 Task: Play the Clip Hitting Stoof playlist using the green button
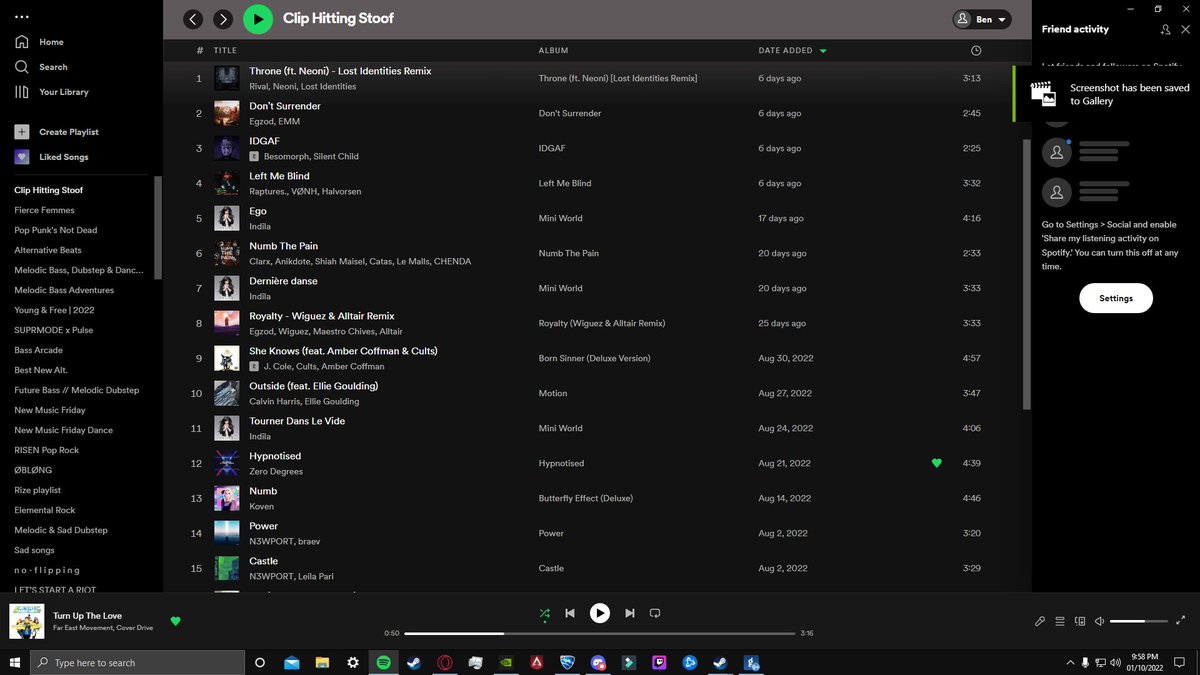(258, 18)
